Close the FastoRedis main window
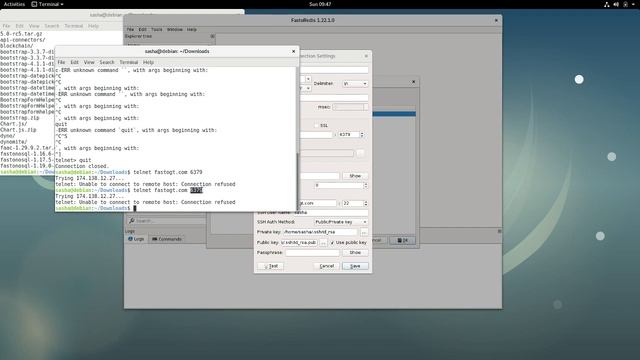The image size is (640, 360). 496,20
